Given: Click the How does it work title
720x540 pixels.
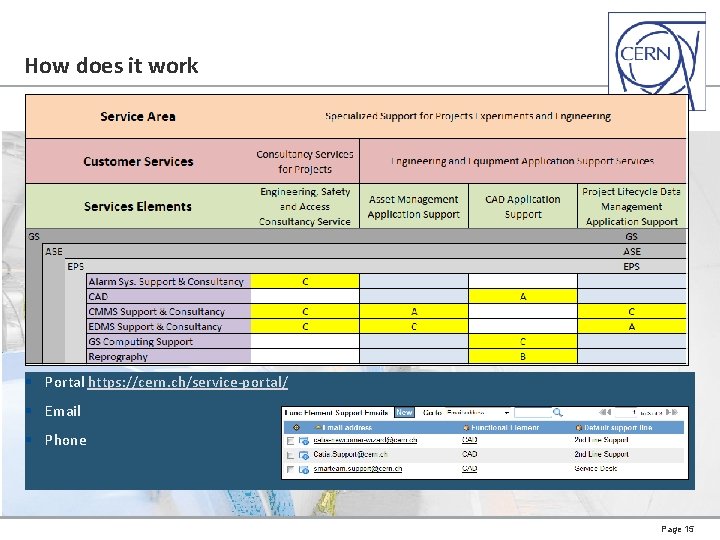Looking at the screenshot, I should click(x=112, y=66).
